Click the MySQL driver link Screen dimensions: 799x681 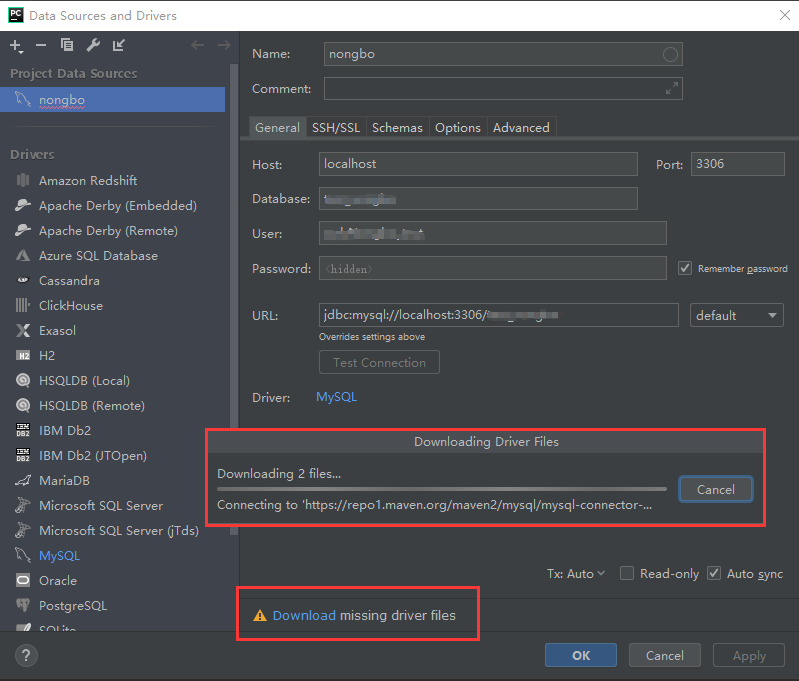tap(336, 397)
